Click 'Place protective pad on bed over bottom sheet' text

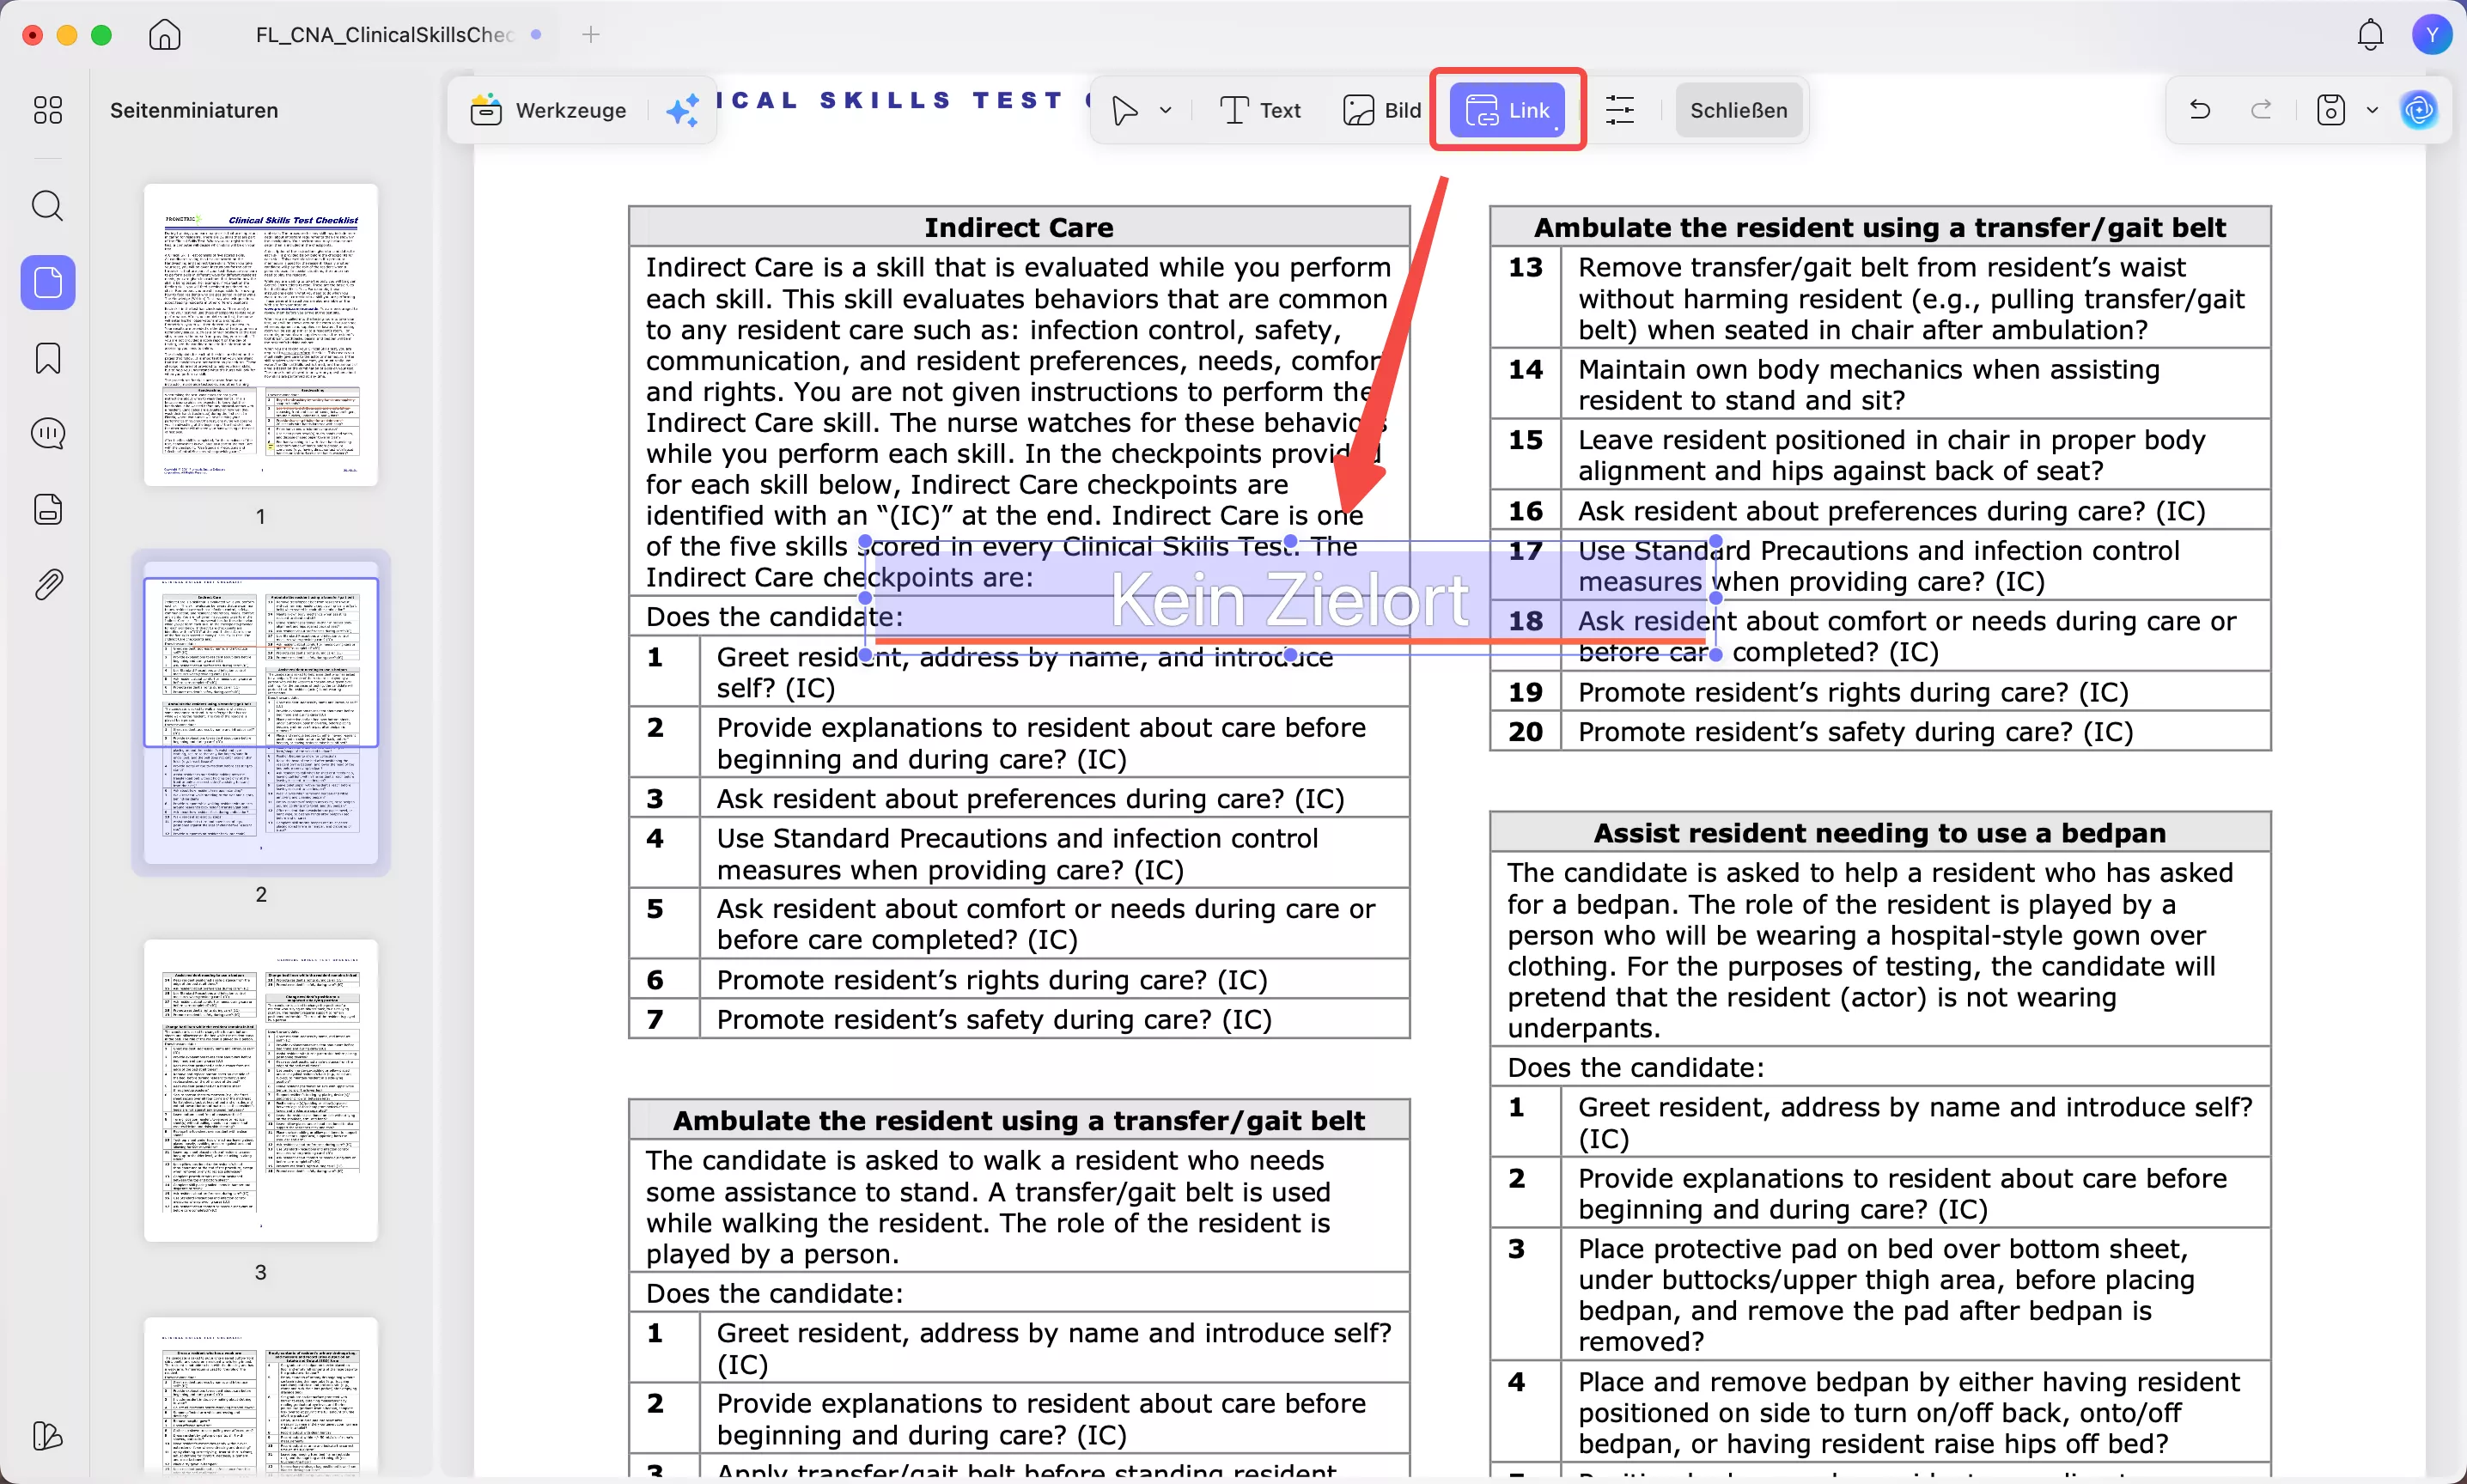(x=1886, y=1294)
